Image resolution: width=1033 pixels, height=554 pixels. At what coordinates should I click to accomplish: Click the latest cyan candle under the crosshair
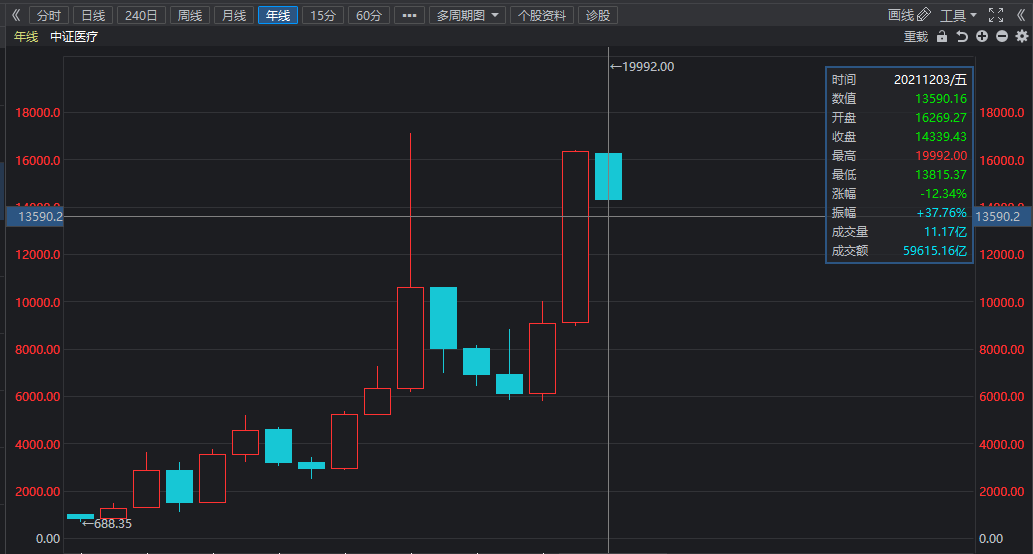(608, 177)
